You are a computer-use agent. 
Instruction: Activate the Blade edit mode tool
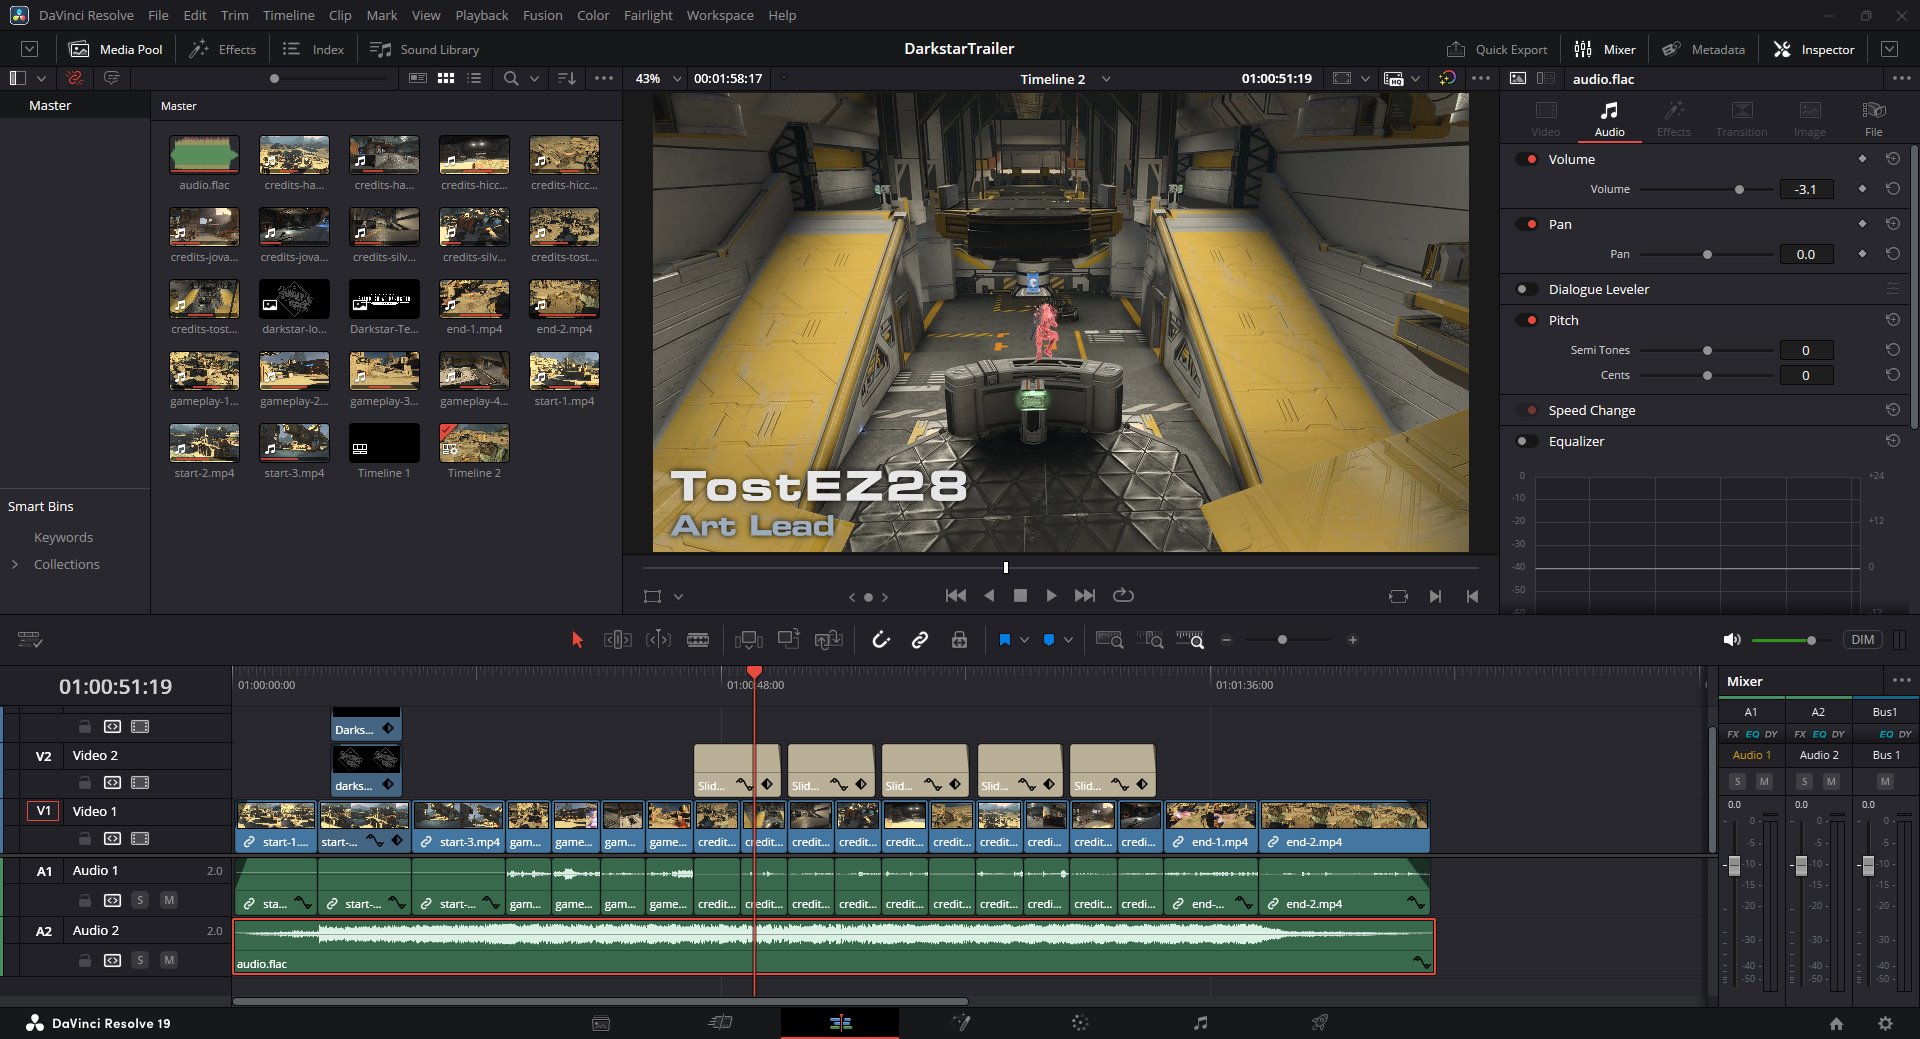698,640
